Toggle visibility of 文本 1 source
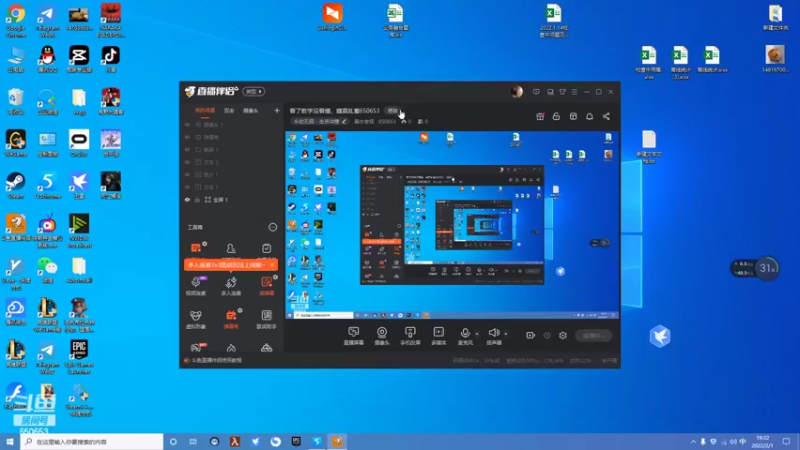 coord(187,187)
